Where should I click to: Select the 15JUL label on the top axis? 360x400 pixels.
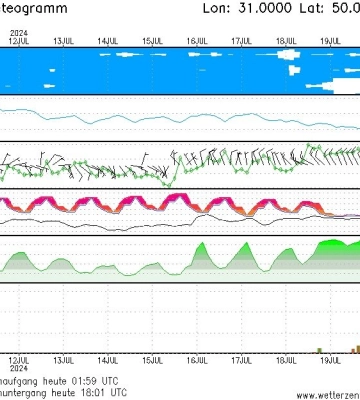click(x=152, y=41)
